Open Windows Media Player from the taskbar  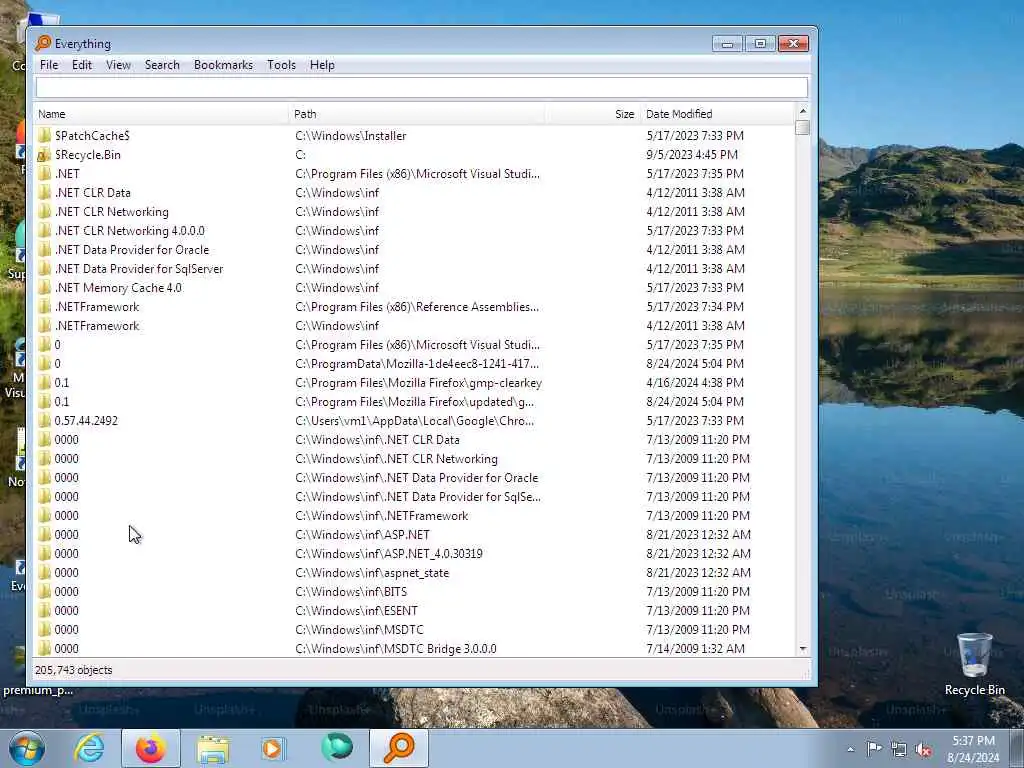point(272,748)
